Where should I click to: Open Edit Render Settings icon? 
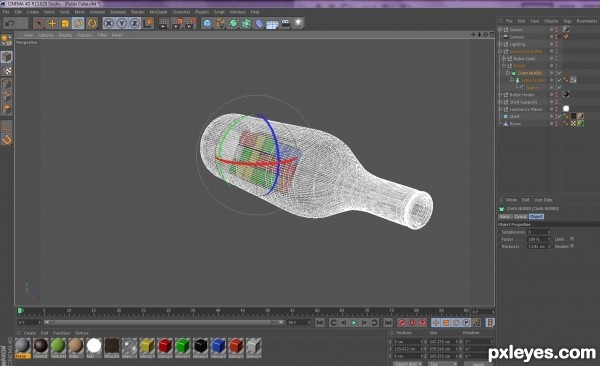pyautogui.click(x=191, y=24)
